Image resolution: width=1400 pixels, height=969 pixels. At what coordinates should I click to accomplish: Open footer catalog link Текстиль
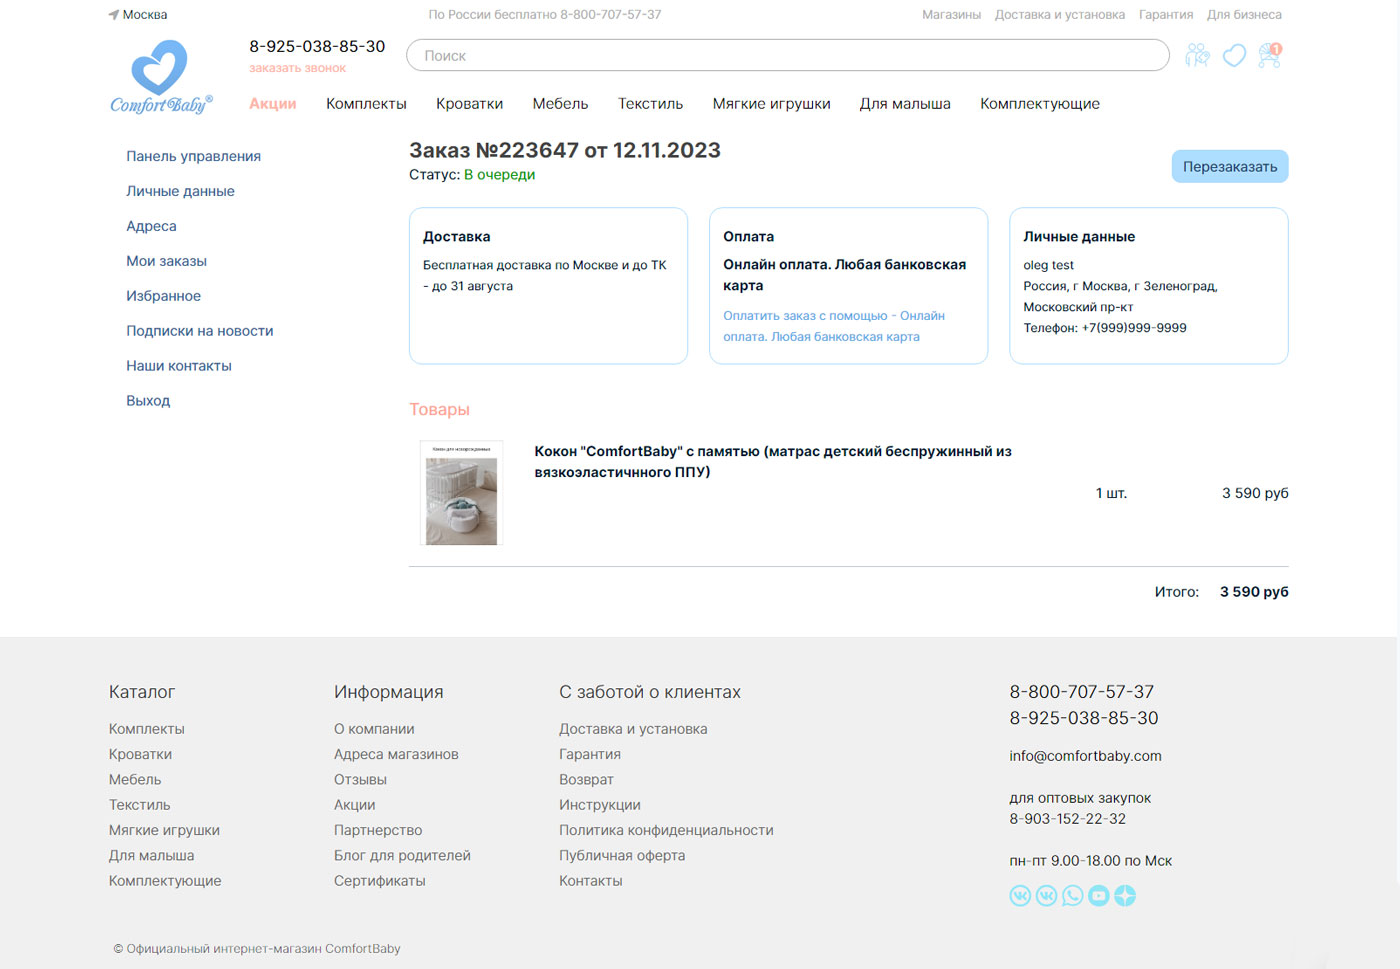click(139, 805)
